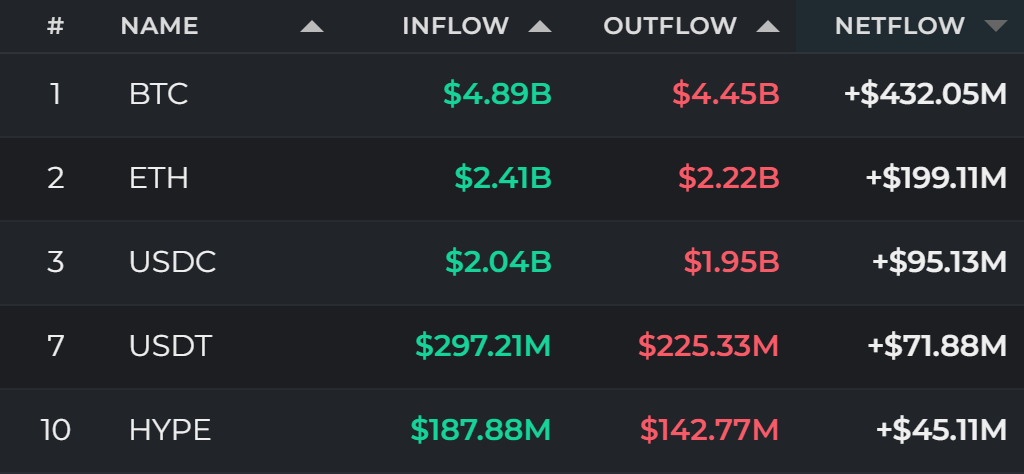Select the USDT name cell
Screen dimensions: 1024x474
coord(170,346)
